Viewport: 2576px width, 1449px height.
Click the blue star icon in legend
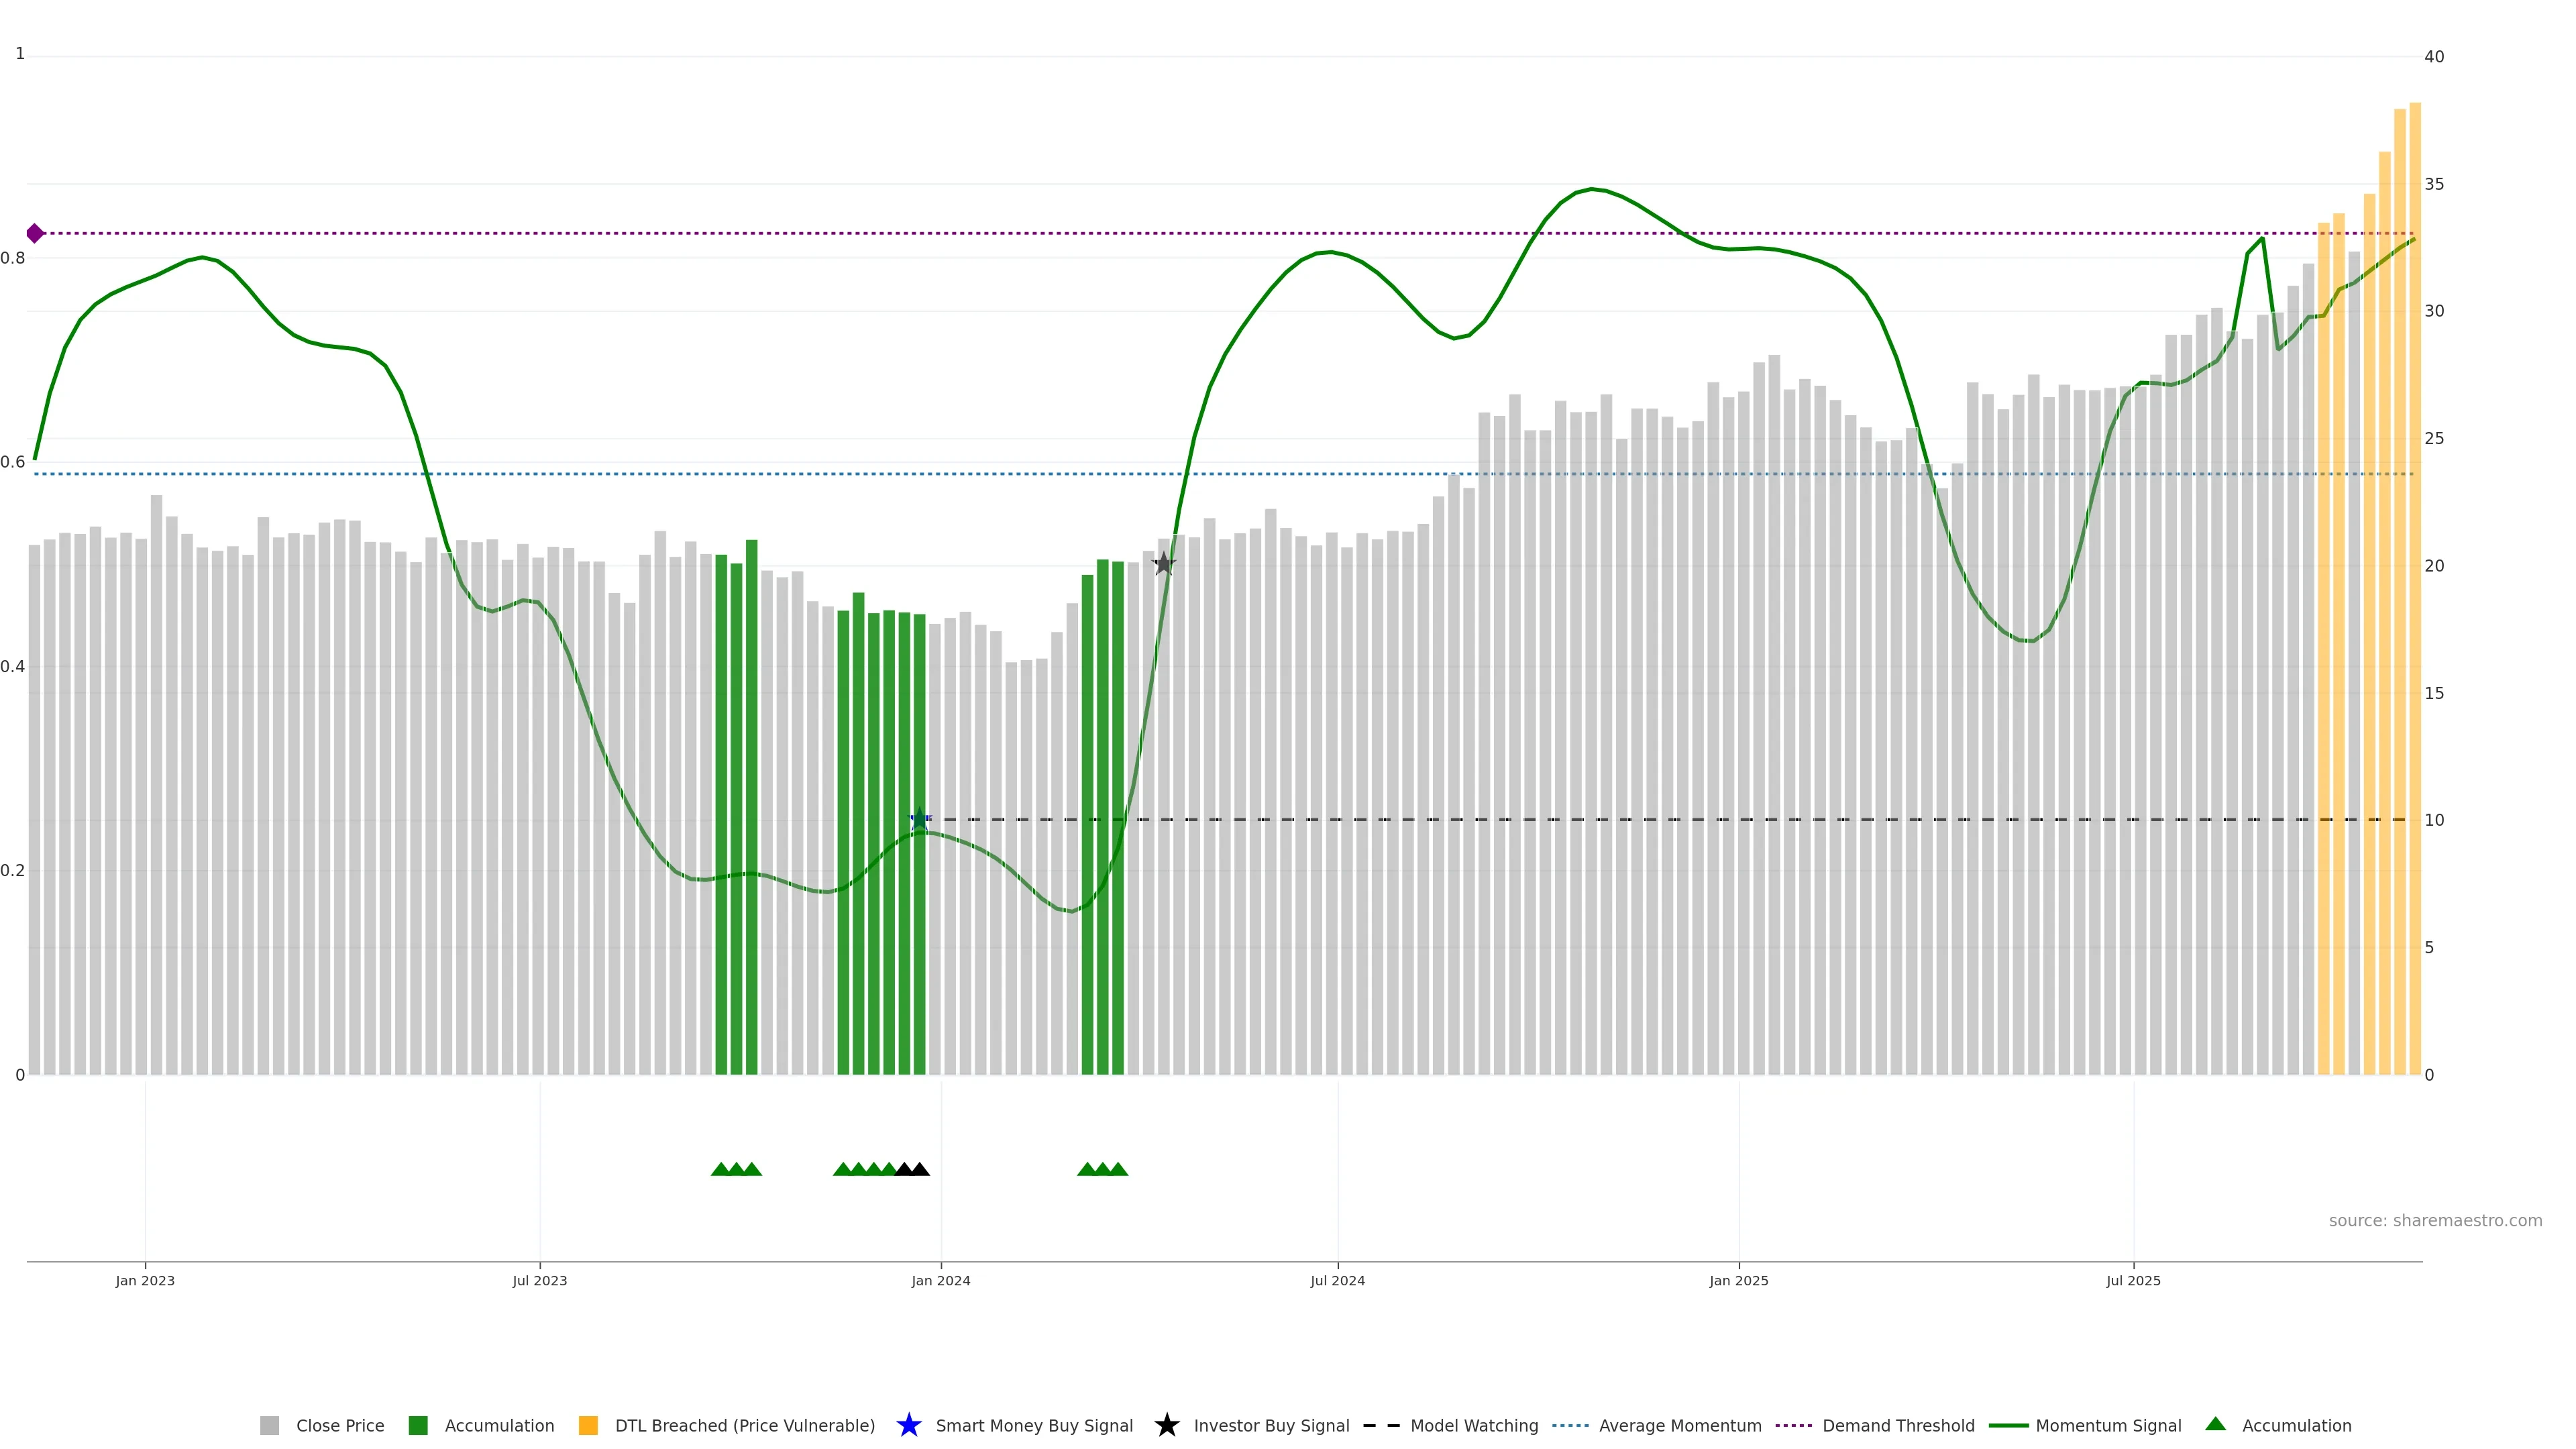(908, 1425)
